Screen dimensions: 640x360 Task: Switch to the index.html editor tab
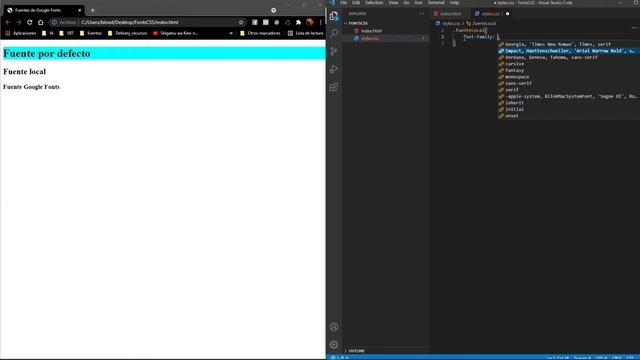coord(448,14)
